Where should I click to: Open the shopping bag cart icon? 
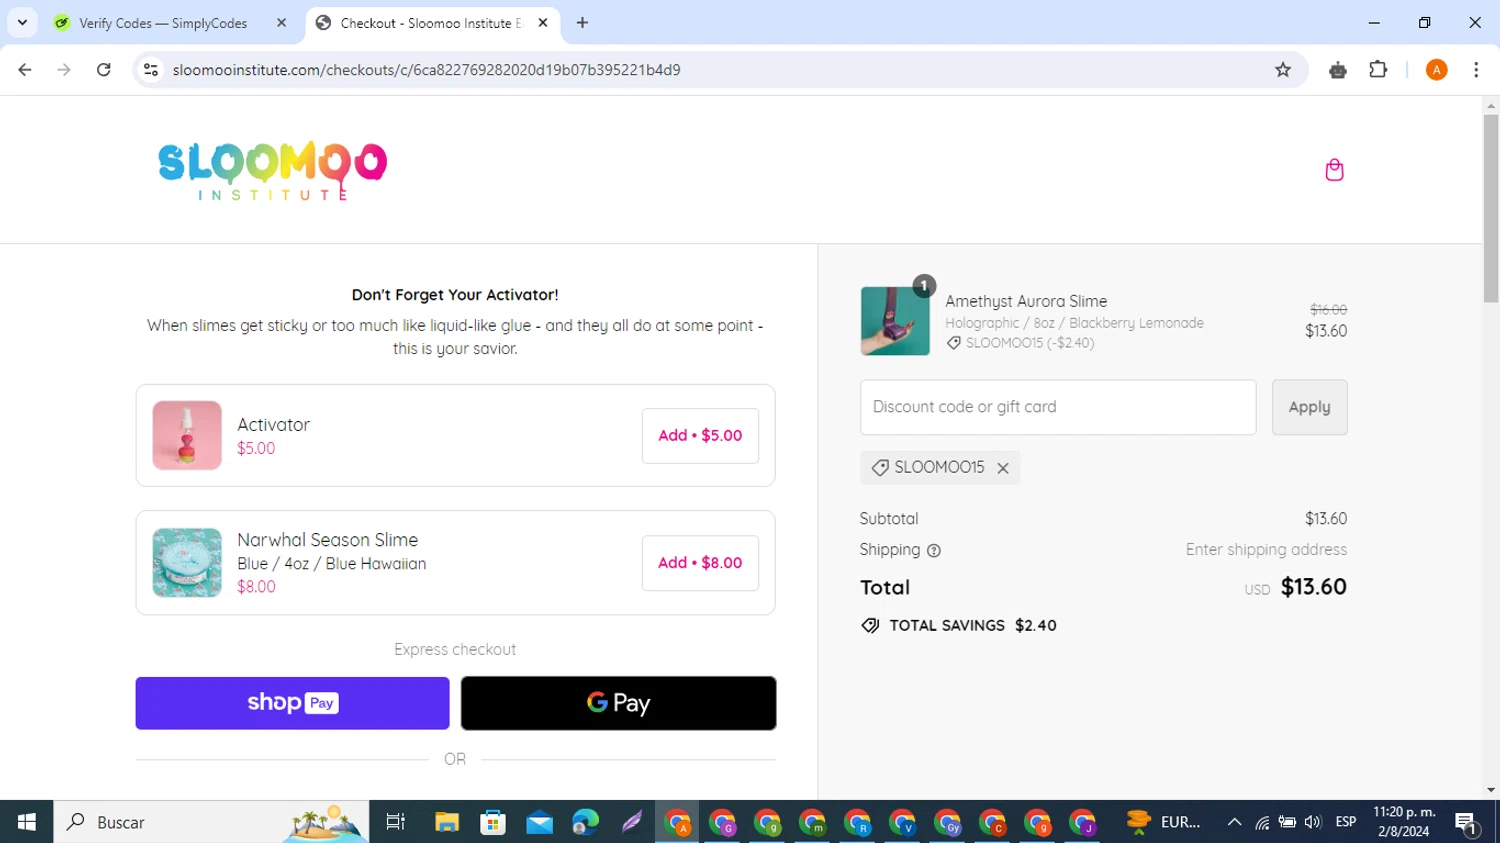[x=1334, y=170]
